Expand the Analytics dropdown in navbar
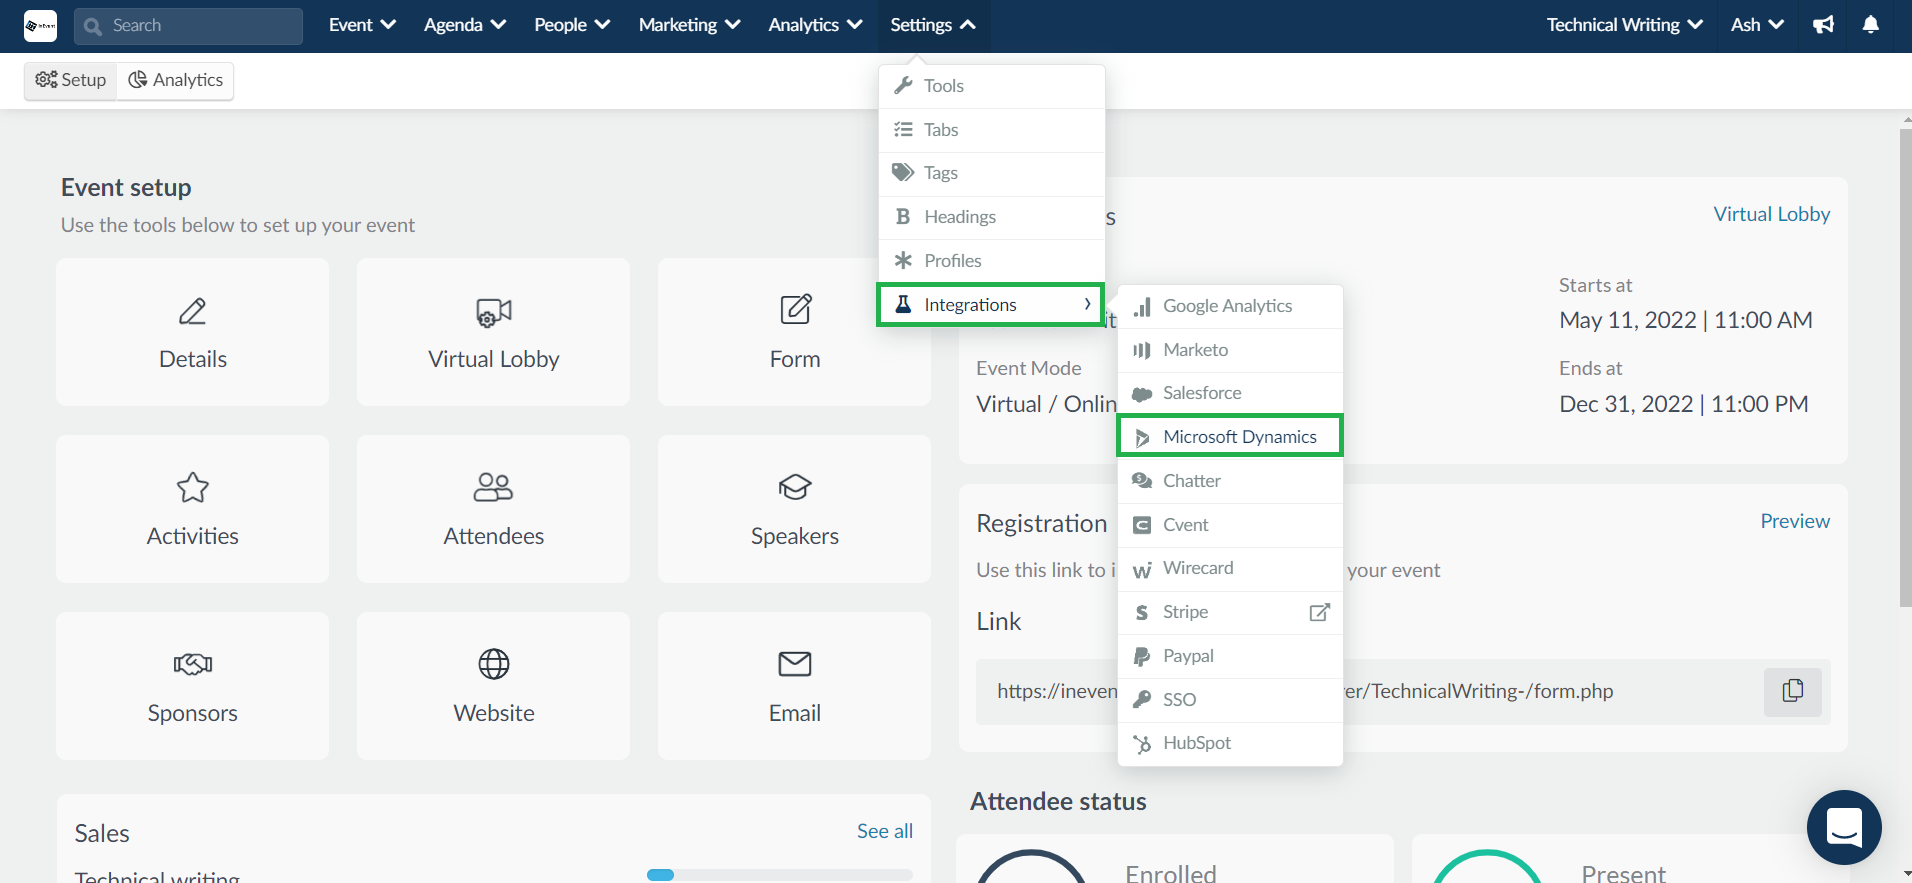The width and height of the screenshot is (1912, 883). click(815, 25)
